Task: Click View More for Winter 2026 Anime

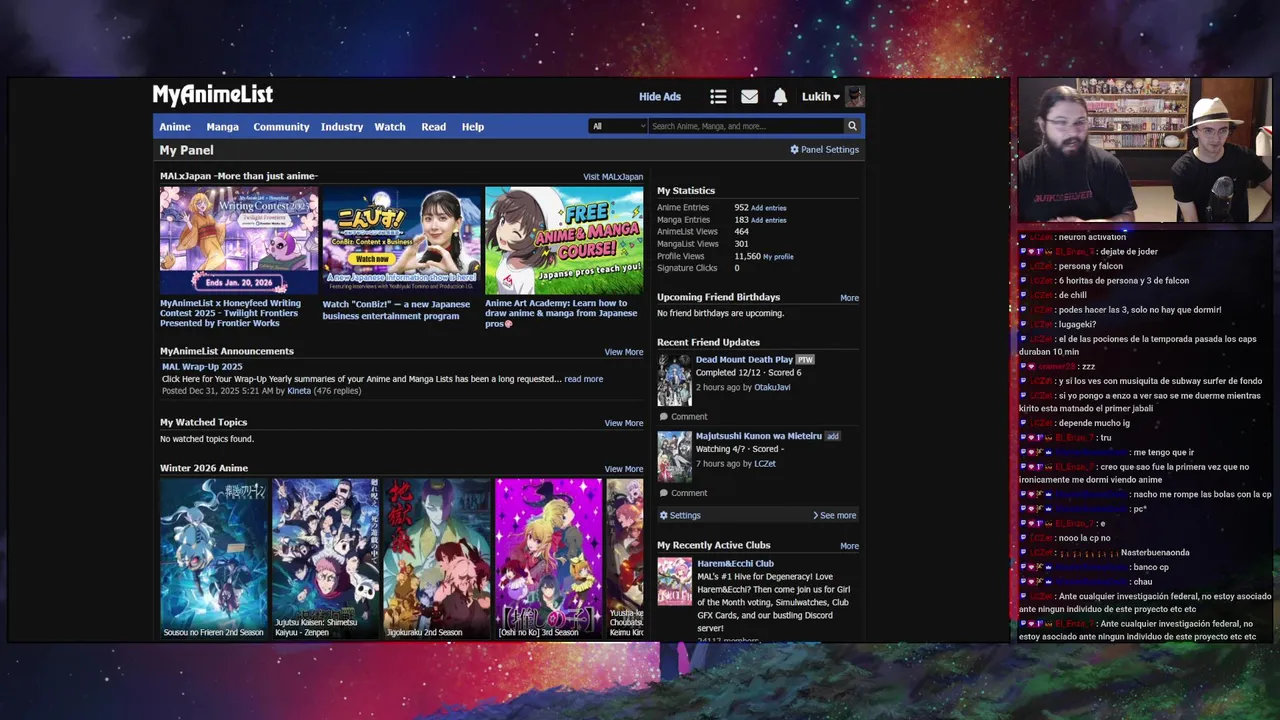Action: 624,469
